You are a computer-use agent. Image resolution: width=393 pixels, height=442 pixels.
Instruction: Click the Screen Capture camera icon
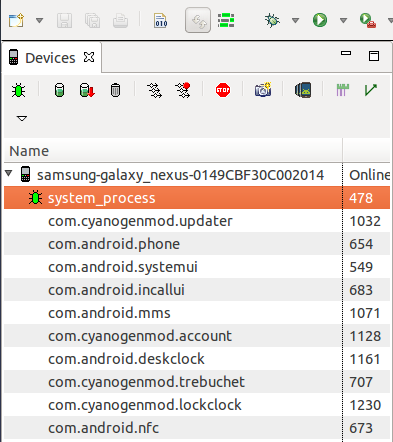(263, 90)
